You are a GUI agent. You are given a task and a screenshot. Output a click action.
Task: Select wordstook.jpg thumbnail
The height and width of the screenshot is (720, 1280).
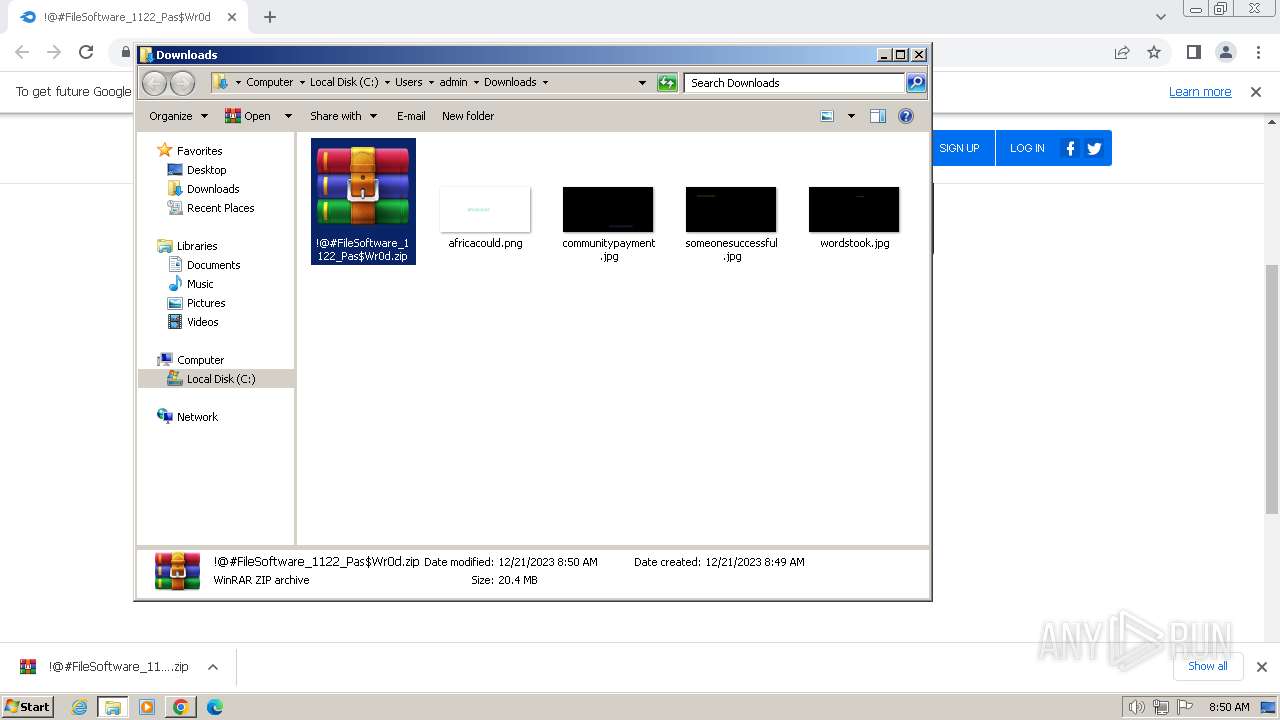point(854,210)
